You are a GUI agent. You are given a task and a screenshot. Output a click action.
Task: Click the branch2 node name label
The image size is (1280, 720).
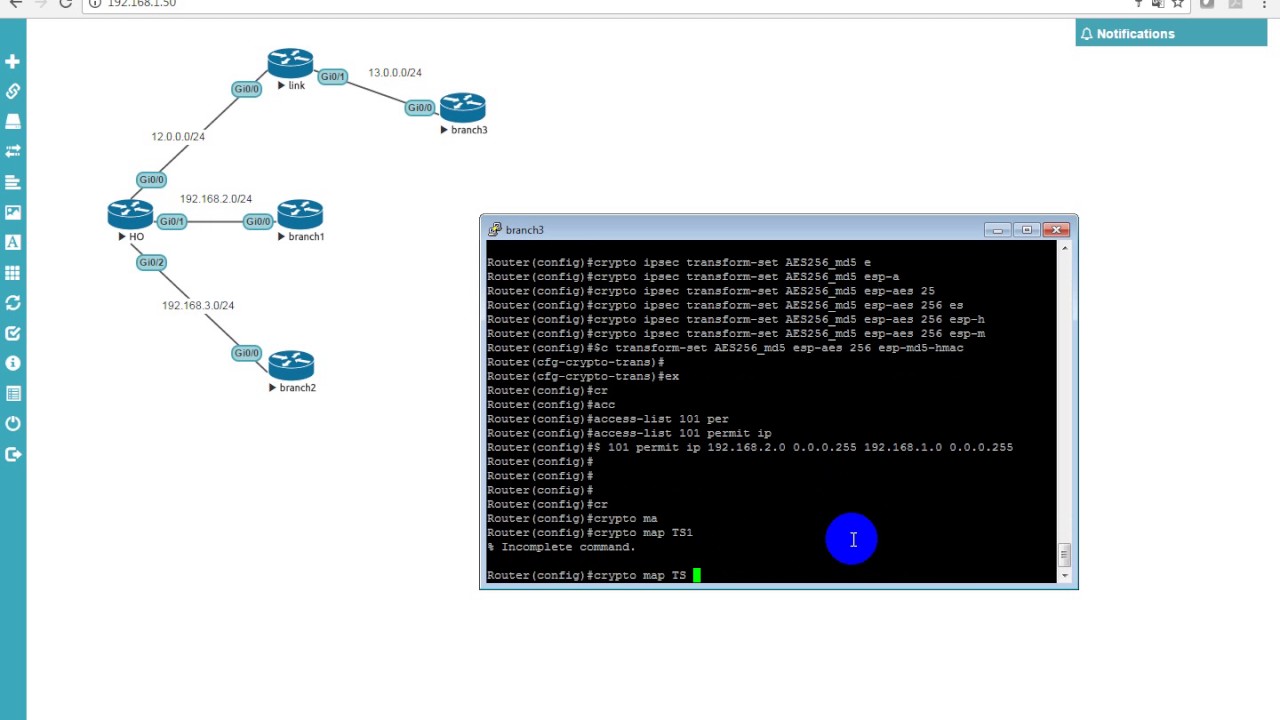click(297, 388)
